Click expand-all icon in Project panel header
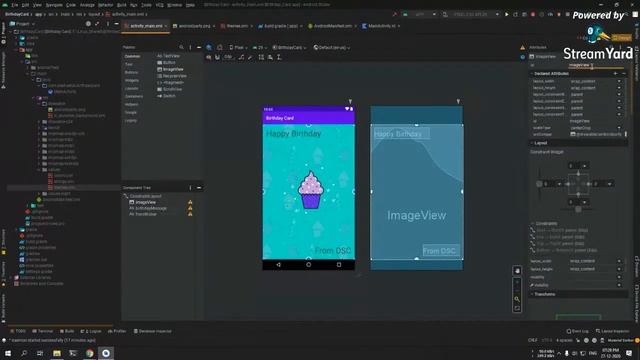The height and width of the screenshot is (360, 640). pos(98,24)
